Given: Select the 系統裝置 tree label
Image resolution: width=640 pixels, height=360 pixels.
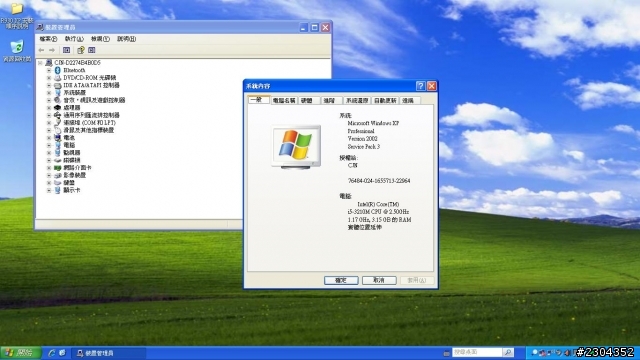Looking at the screenshot, I should tap(75, 93).
